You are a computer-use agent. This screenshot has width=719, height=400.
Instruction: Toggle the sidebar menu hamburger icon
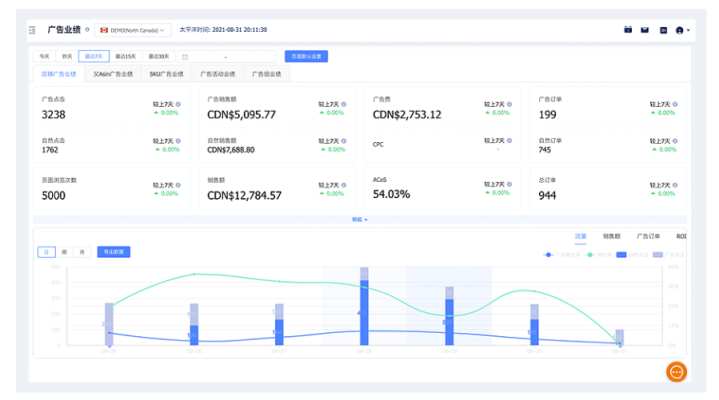pyautogui.click(x=33, y=30)
